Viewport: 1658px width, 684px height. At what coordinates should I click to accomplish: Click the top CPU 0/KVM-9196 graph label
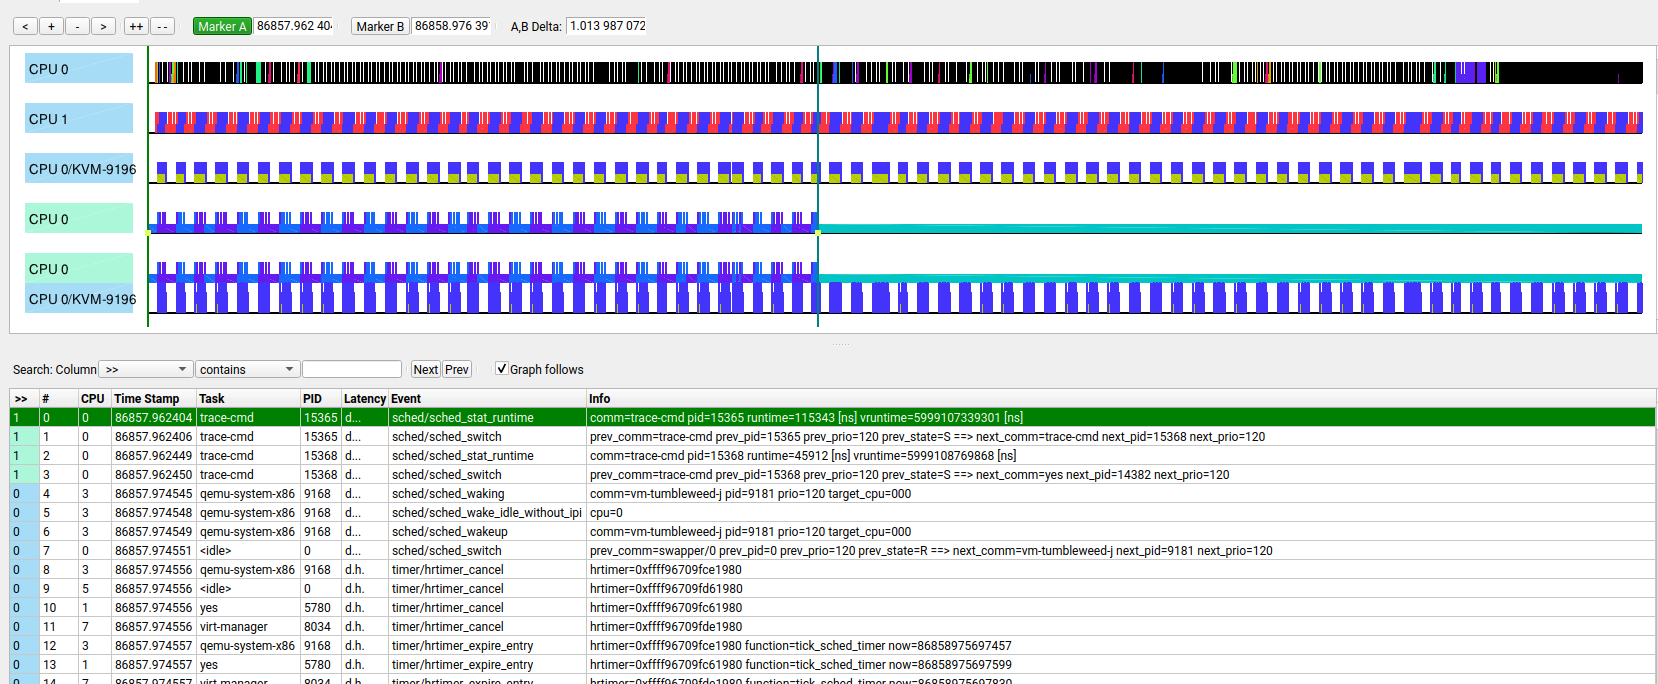(x=82, y=169)
